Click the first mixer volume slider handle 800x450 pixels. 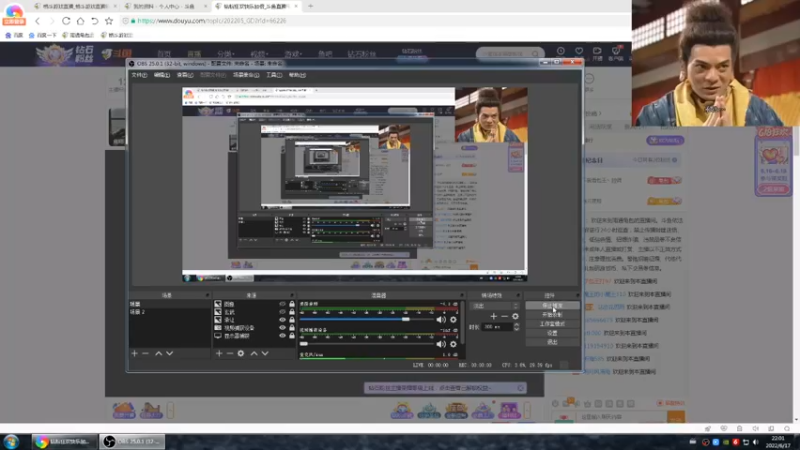pyautogui.click(x=405, y=319)
